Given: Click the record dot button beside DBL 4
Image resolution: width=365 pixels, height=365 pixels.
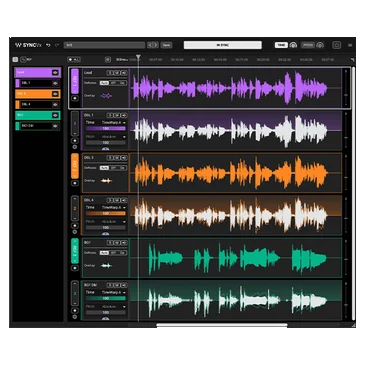Looking at the screenshot, I should click(x=75, y=226).
